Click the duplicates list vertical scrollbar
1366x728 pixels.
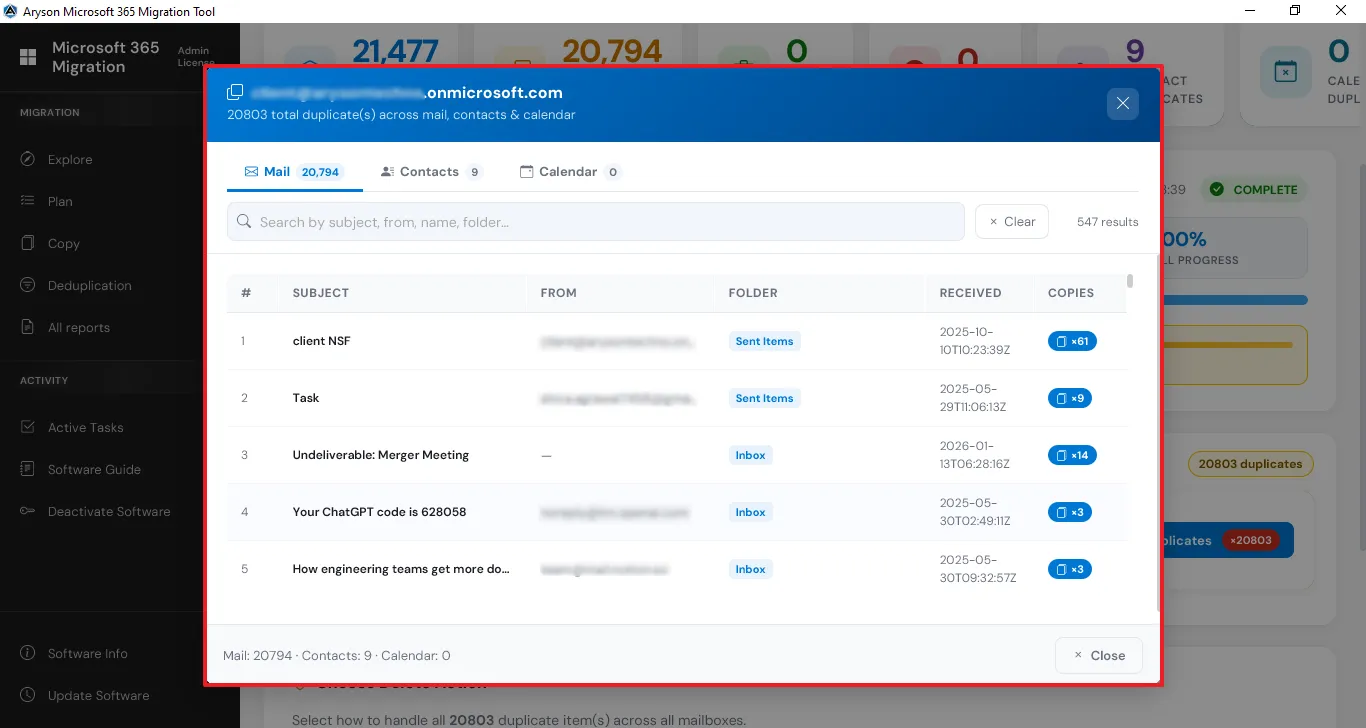(x=1130, y=281)
